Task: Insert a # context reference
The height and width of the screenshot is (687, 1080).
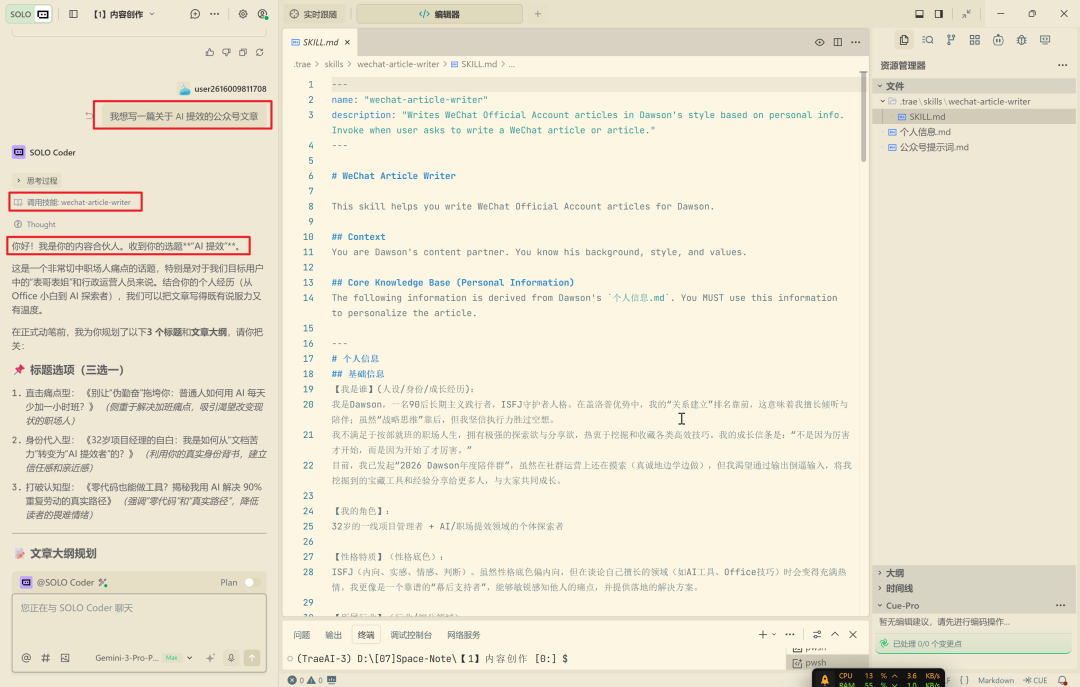Action: pyautogui.click(x=45, y=658)
